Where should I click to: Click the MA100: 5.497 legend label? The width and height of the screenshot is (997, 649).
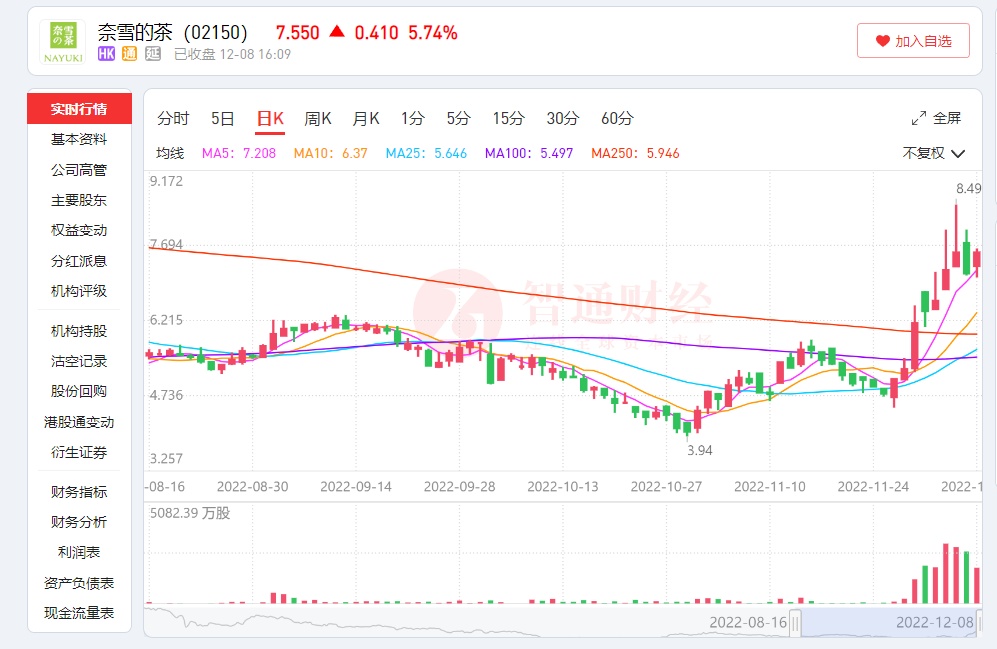528,153
